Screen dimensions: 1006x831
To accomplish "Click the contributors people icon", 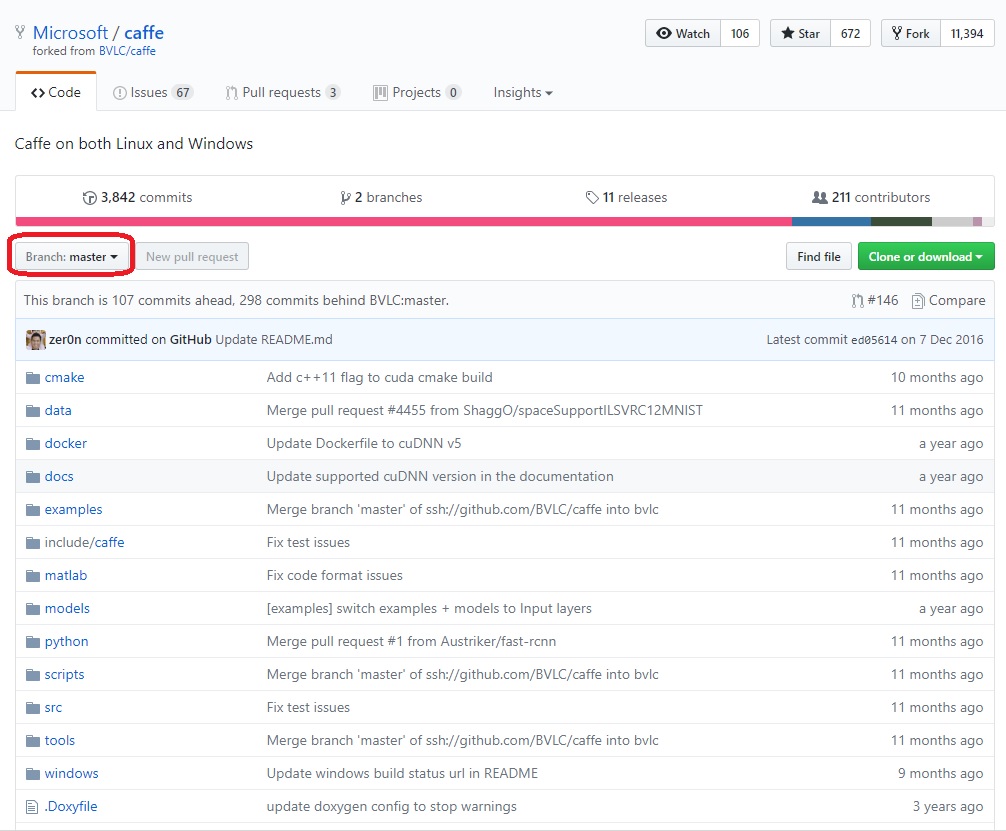I will [x=819, y=197].
